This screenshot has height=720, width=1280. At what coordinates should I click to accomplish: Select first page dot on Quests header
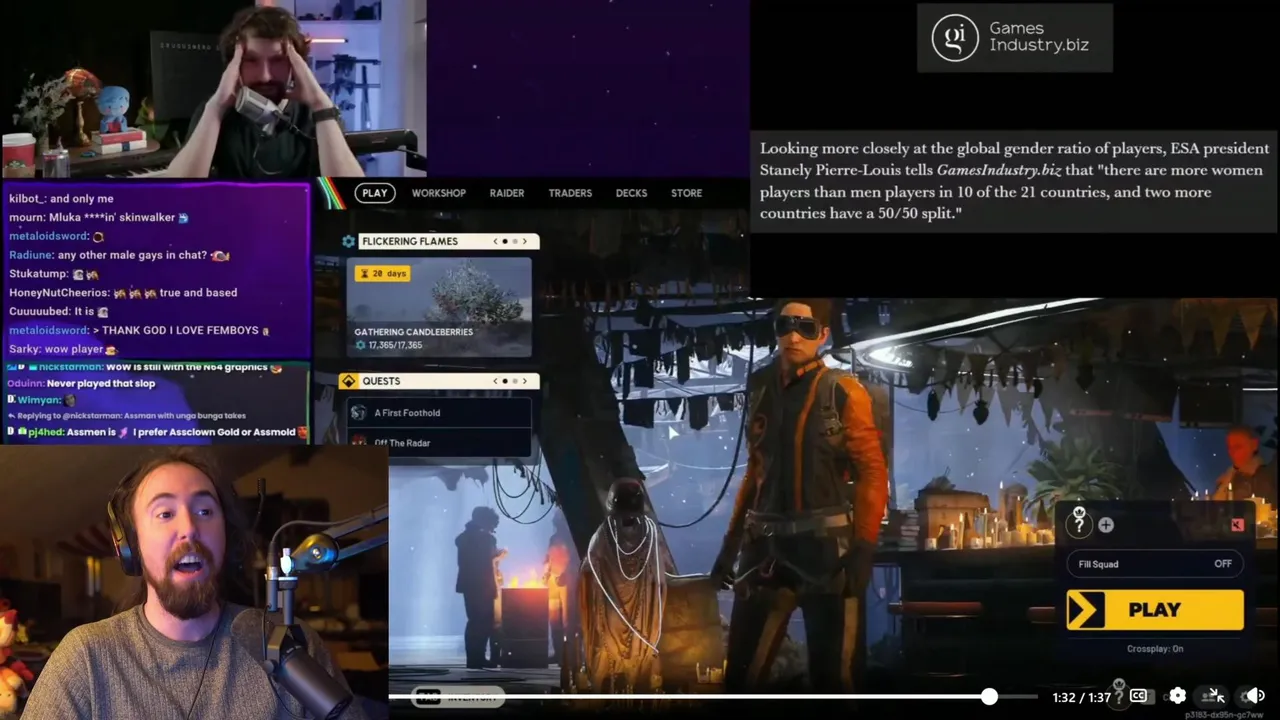pos(505,381)
